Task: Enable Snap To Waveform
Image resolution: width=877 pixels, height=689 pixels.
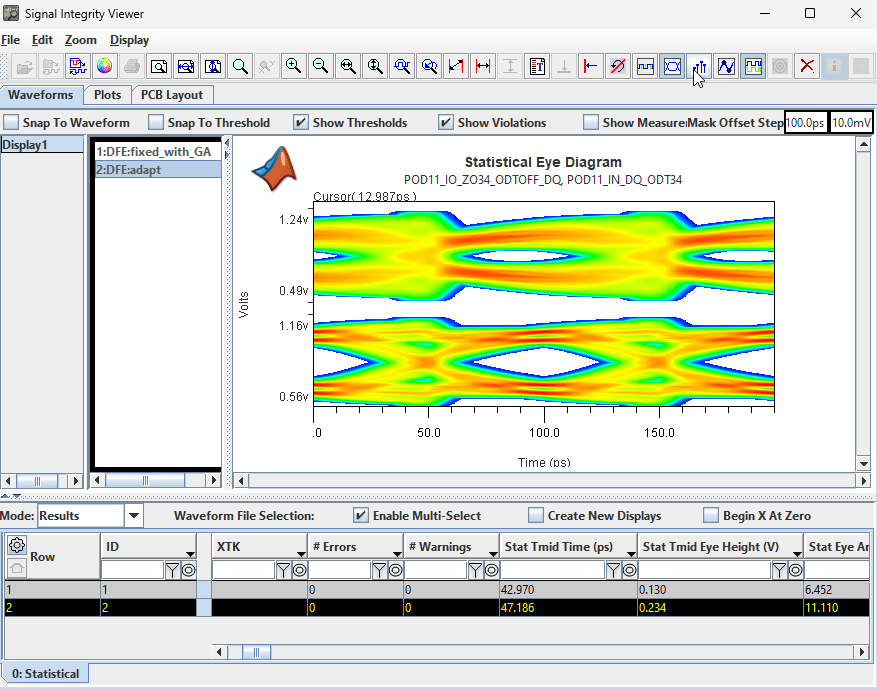Action: [x=11, y=123]
